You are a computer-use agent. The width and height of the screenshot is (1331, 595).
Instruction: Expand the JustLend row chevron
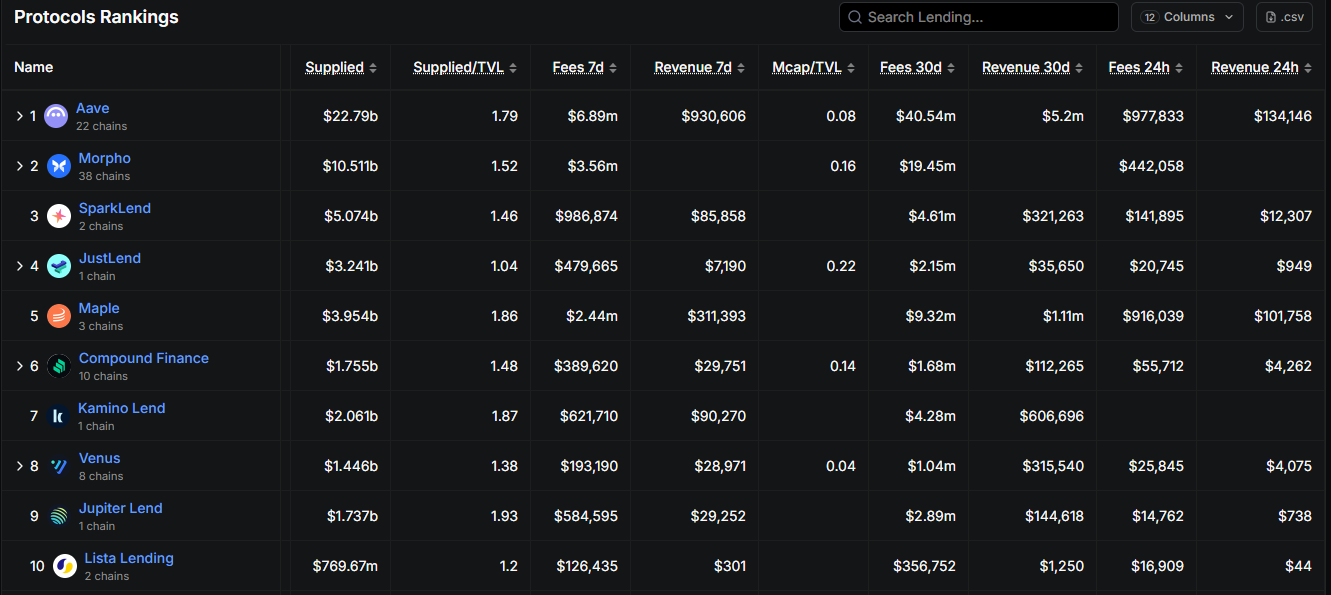point(19,266)
